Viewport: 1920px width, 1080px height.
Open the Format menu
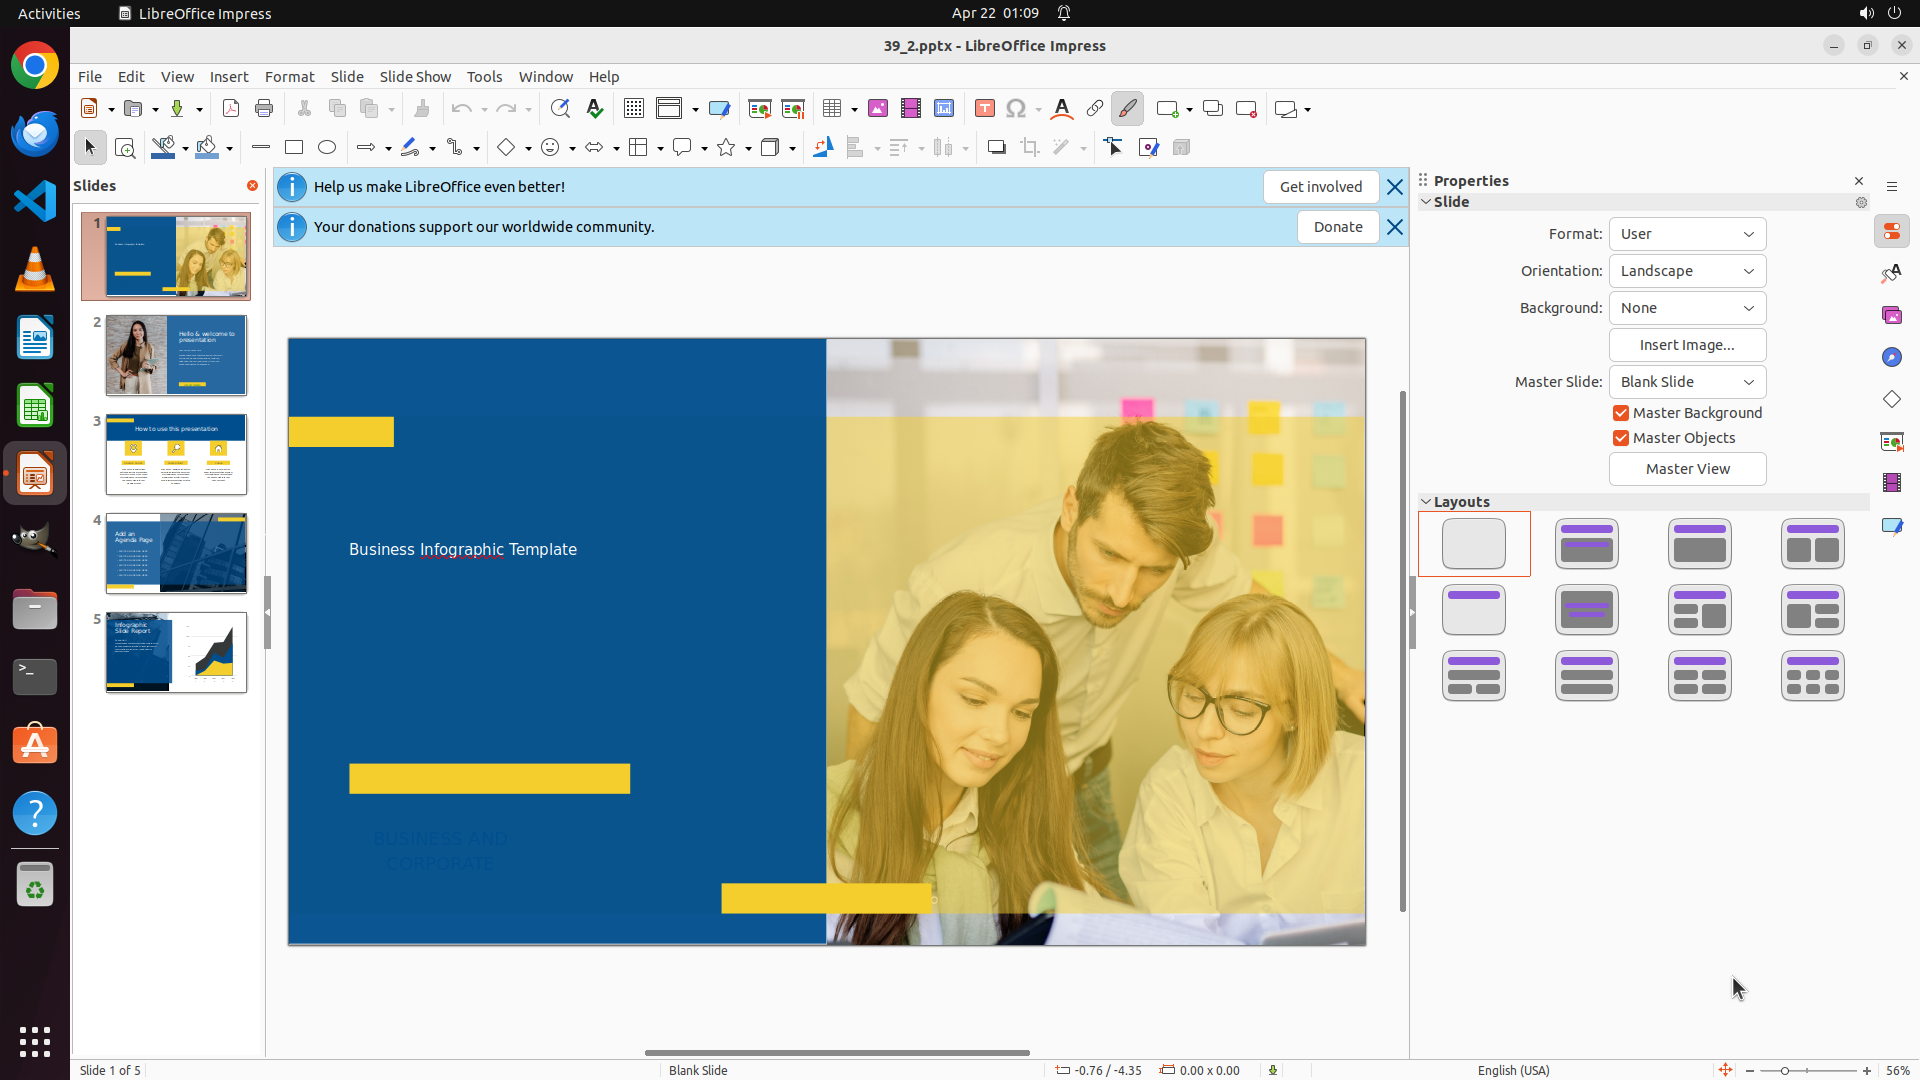(x=289, y=77)
